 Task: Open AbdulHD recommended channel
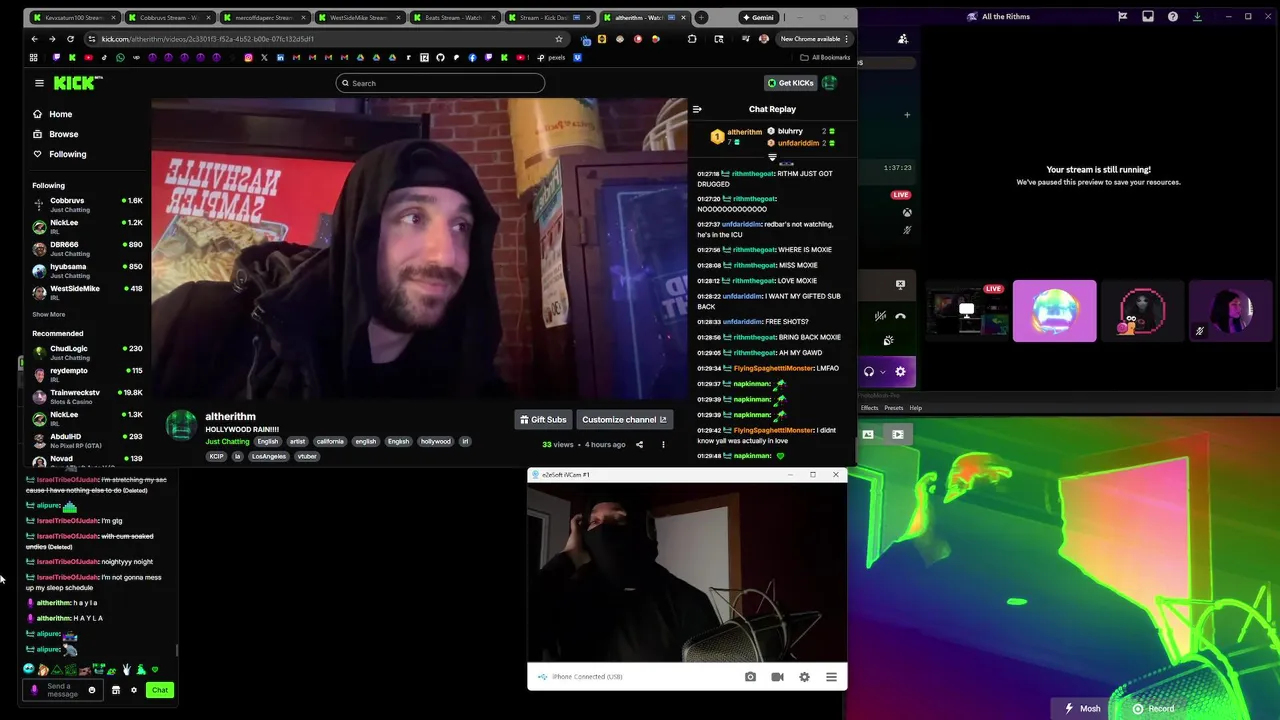[x=88, y=440]
